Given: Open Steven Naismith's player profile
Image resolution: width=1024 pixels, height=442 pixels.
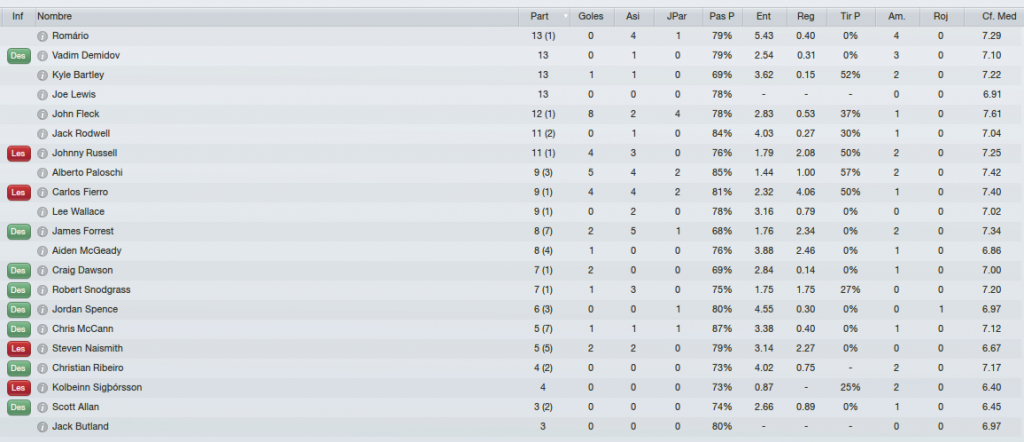Looking at the screenshot, I should pyautogui.click(x=87, y=349).
